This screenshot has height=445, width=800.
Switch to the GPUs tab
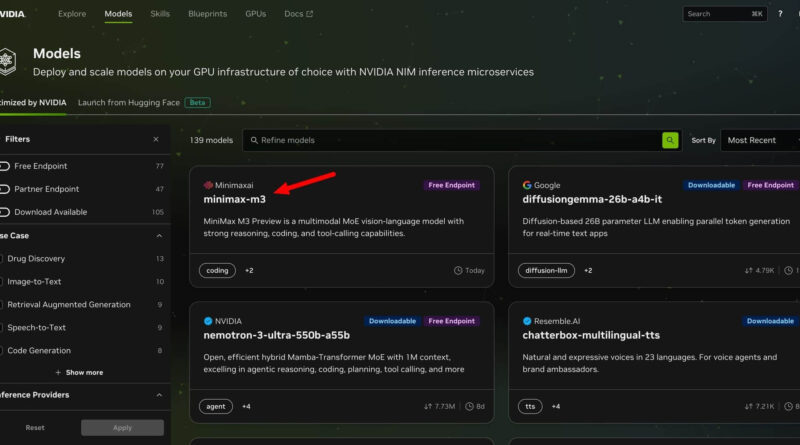pyautogui.click(x=255, y=14)
